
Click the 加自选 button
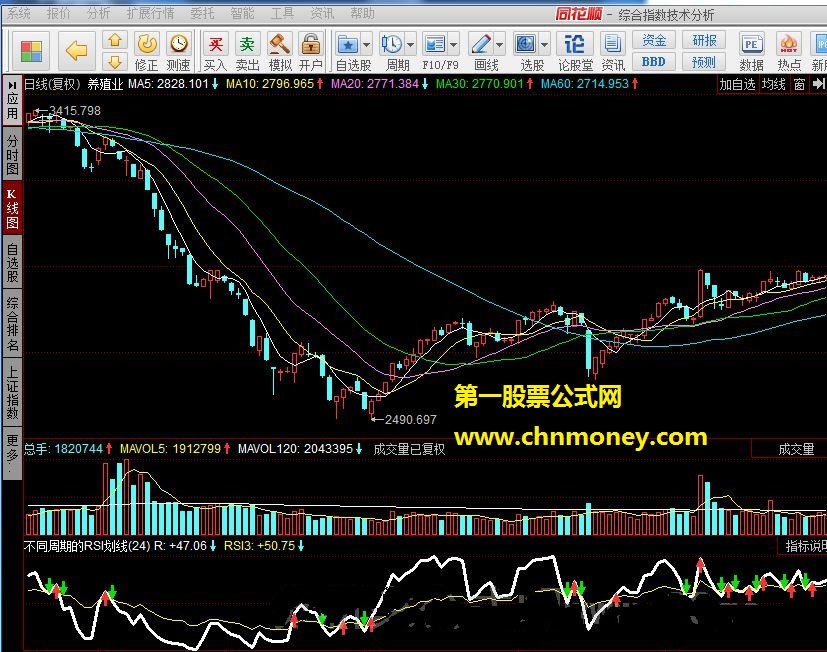tap(738, 84)
